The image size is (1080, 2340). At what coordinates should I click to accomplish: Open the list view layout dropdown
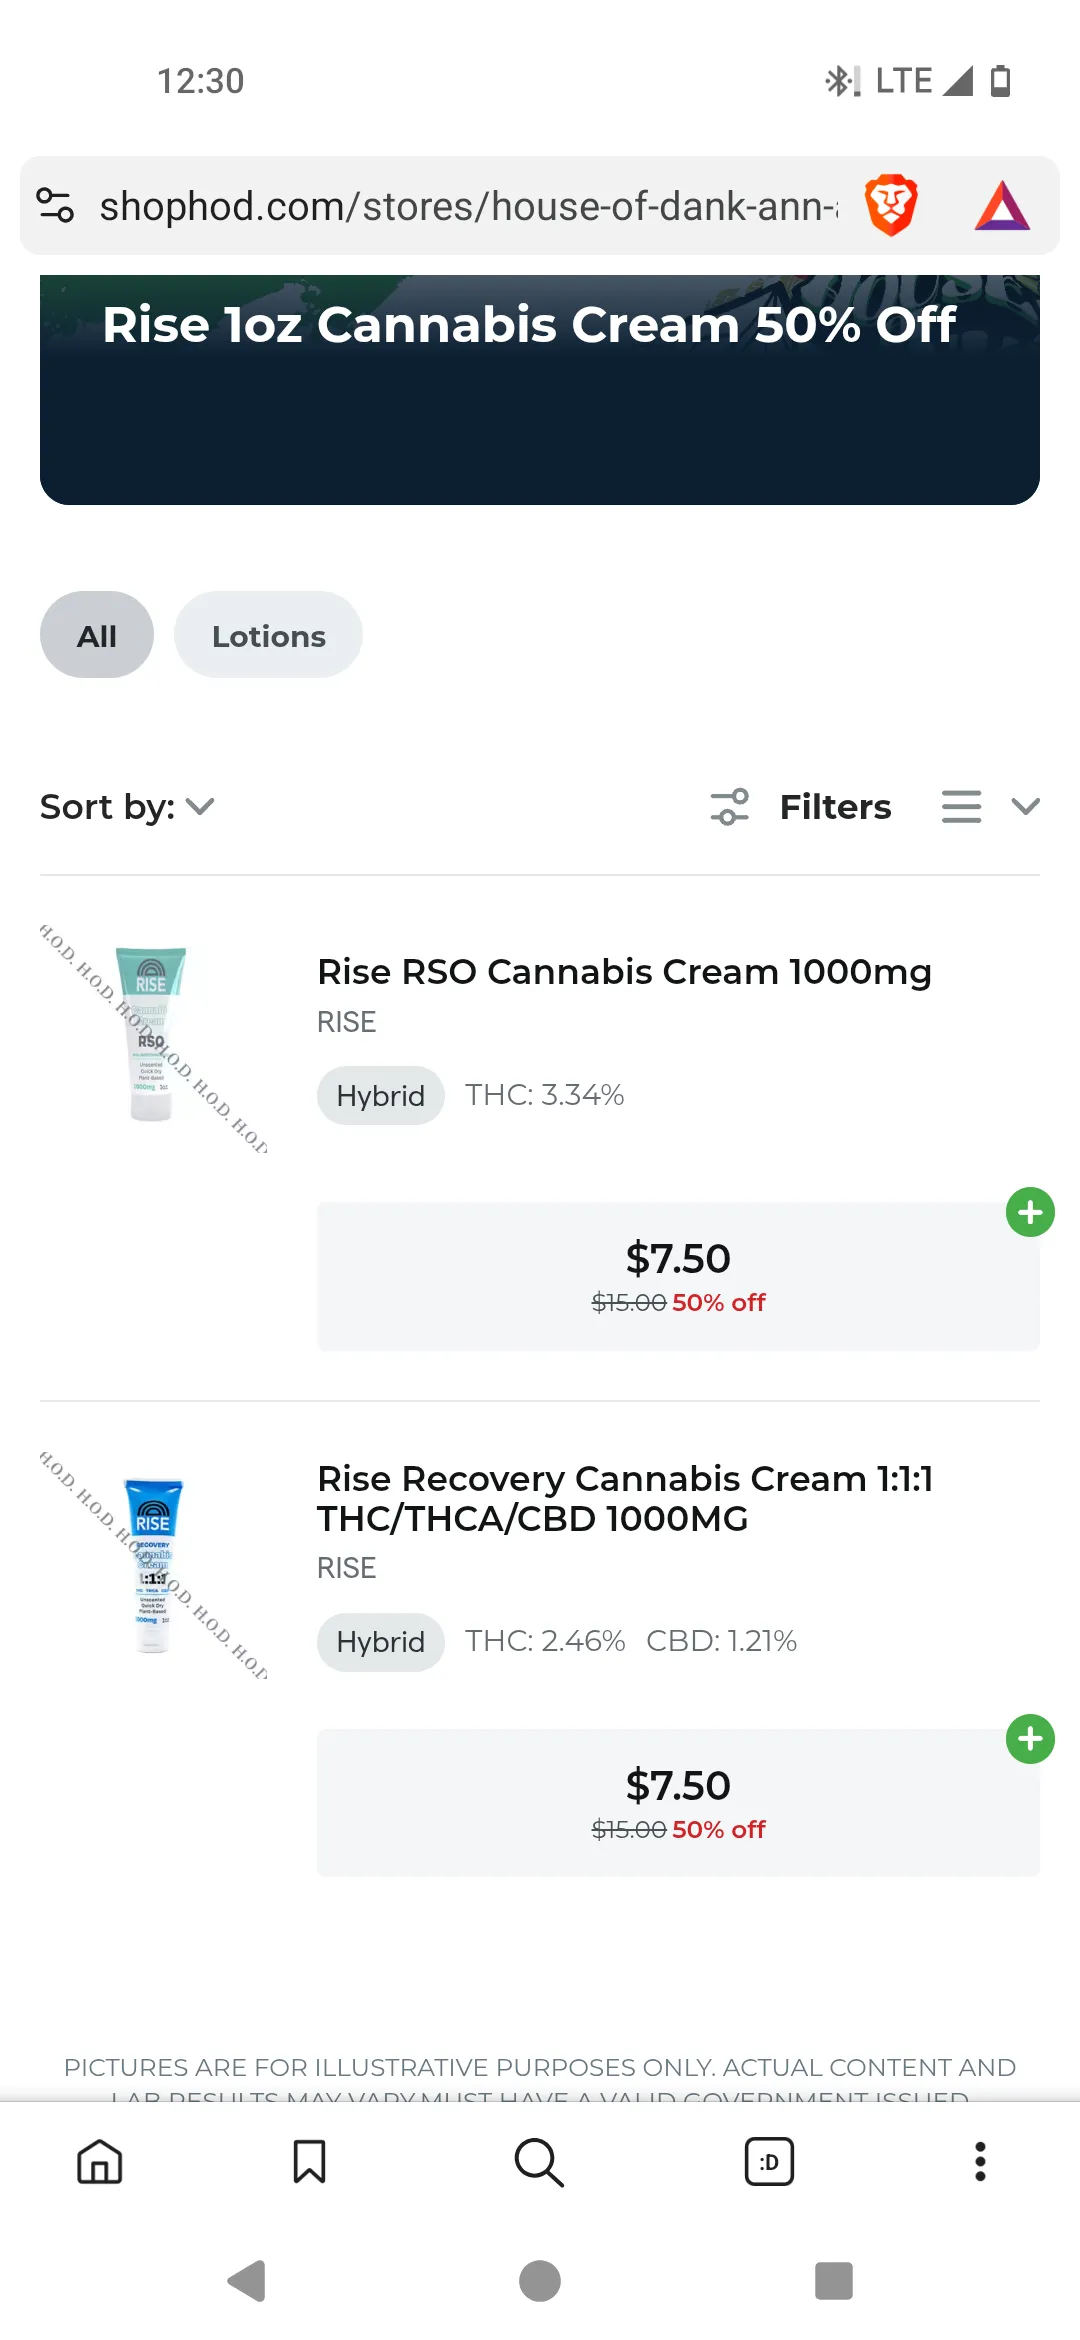pos(990,807)
